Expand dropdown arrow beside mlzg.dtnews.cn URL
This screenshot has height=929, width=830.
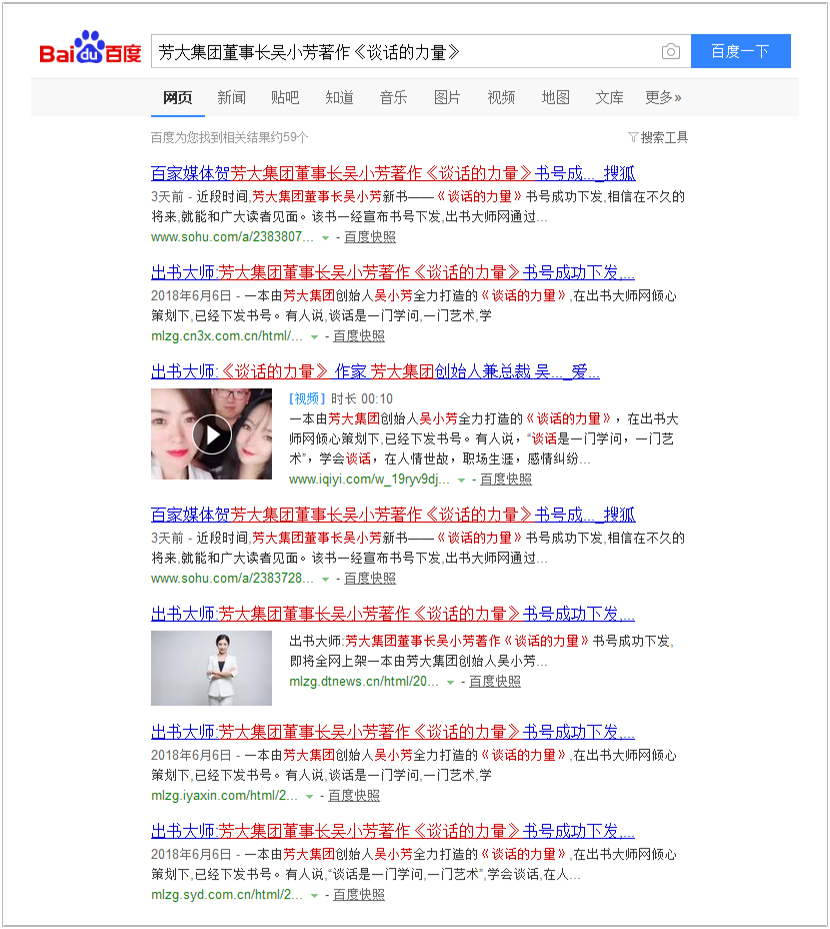point(450,682)
